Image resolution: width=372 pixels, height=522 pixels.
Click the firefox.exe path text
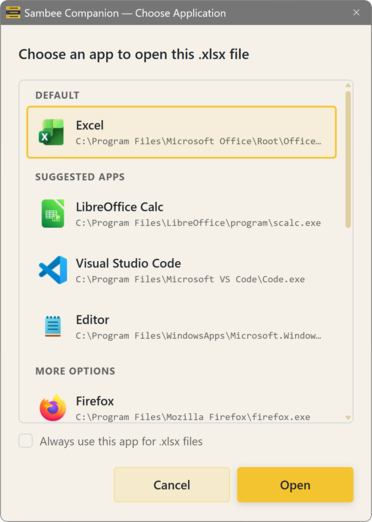(x=193, y=417)
